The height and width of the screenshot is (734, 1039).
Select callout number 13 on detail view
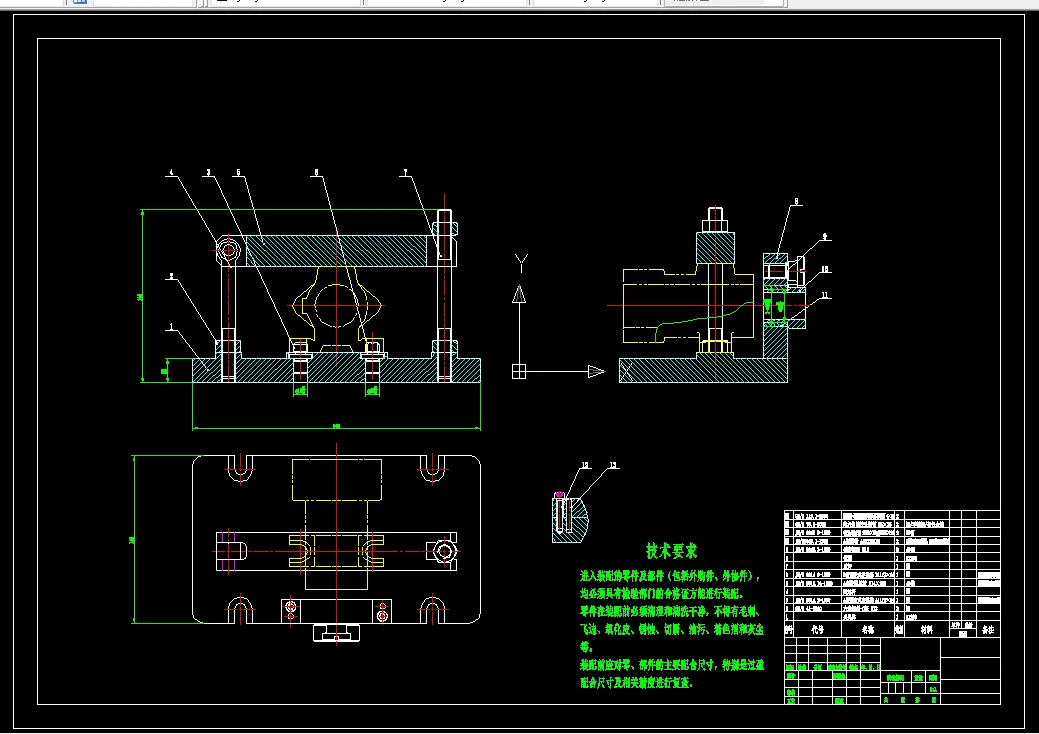coord(613,466)
